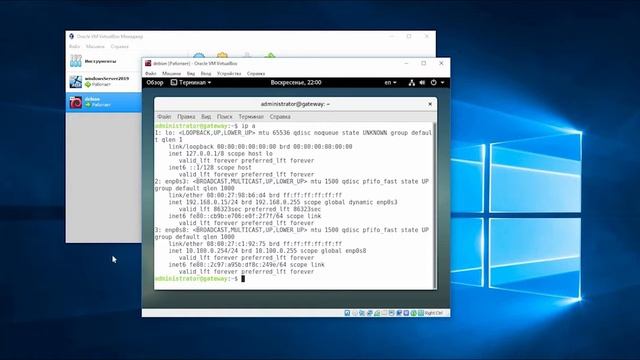Click the keyboard capture arrow icon
Screen dimensions: 640x360
point(421,313)
